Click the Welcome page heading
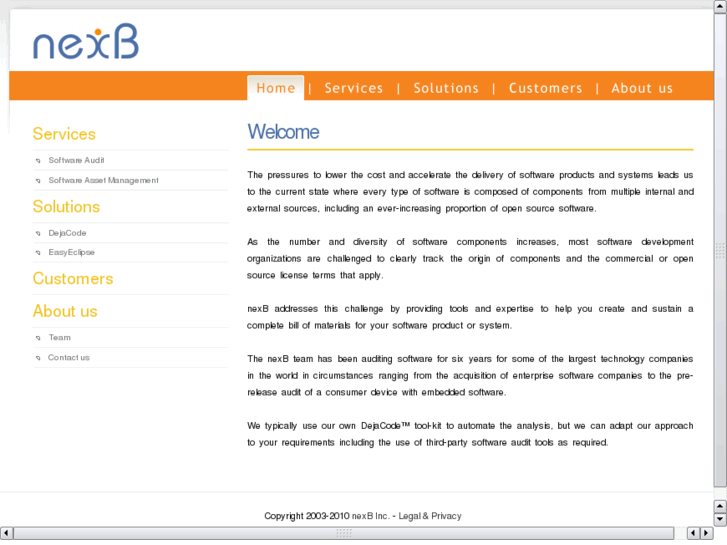This screenshot has width=727, height=545. tap(283, 132)
